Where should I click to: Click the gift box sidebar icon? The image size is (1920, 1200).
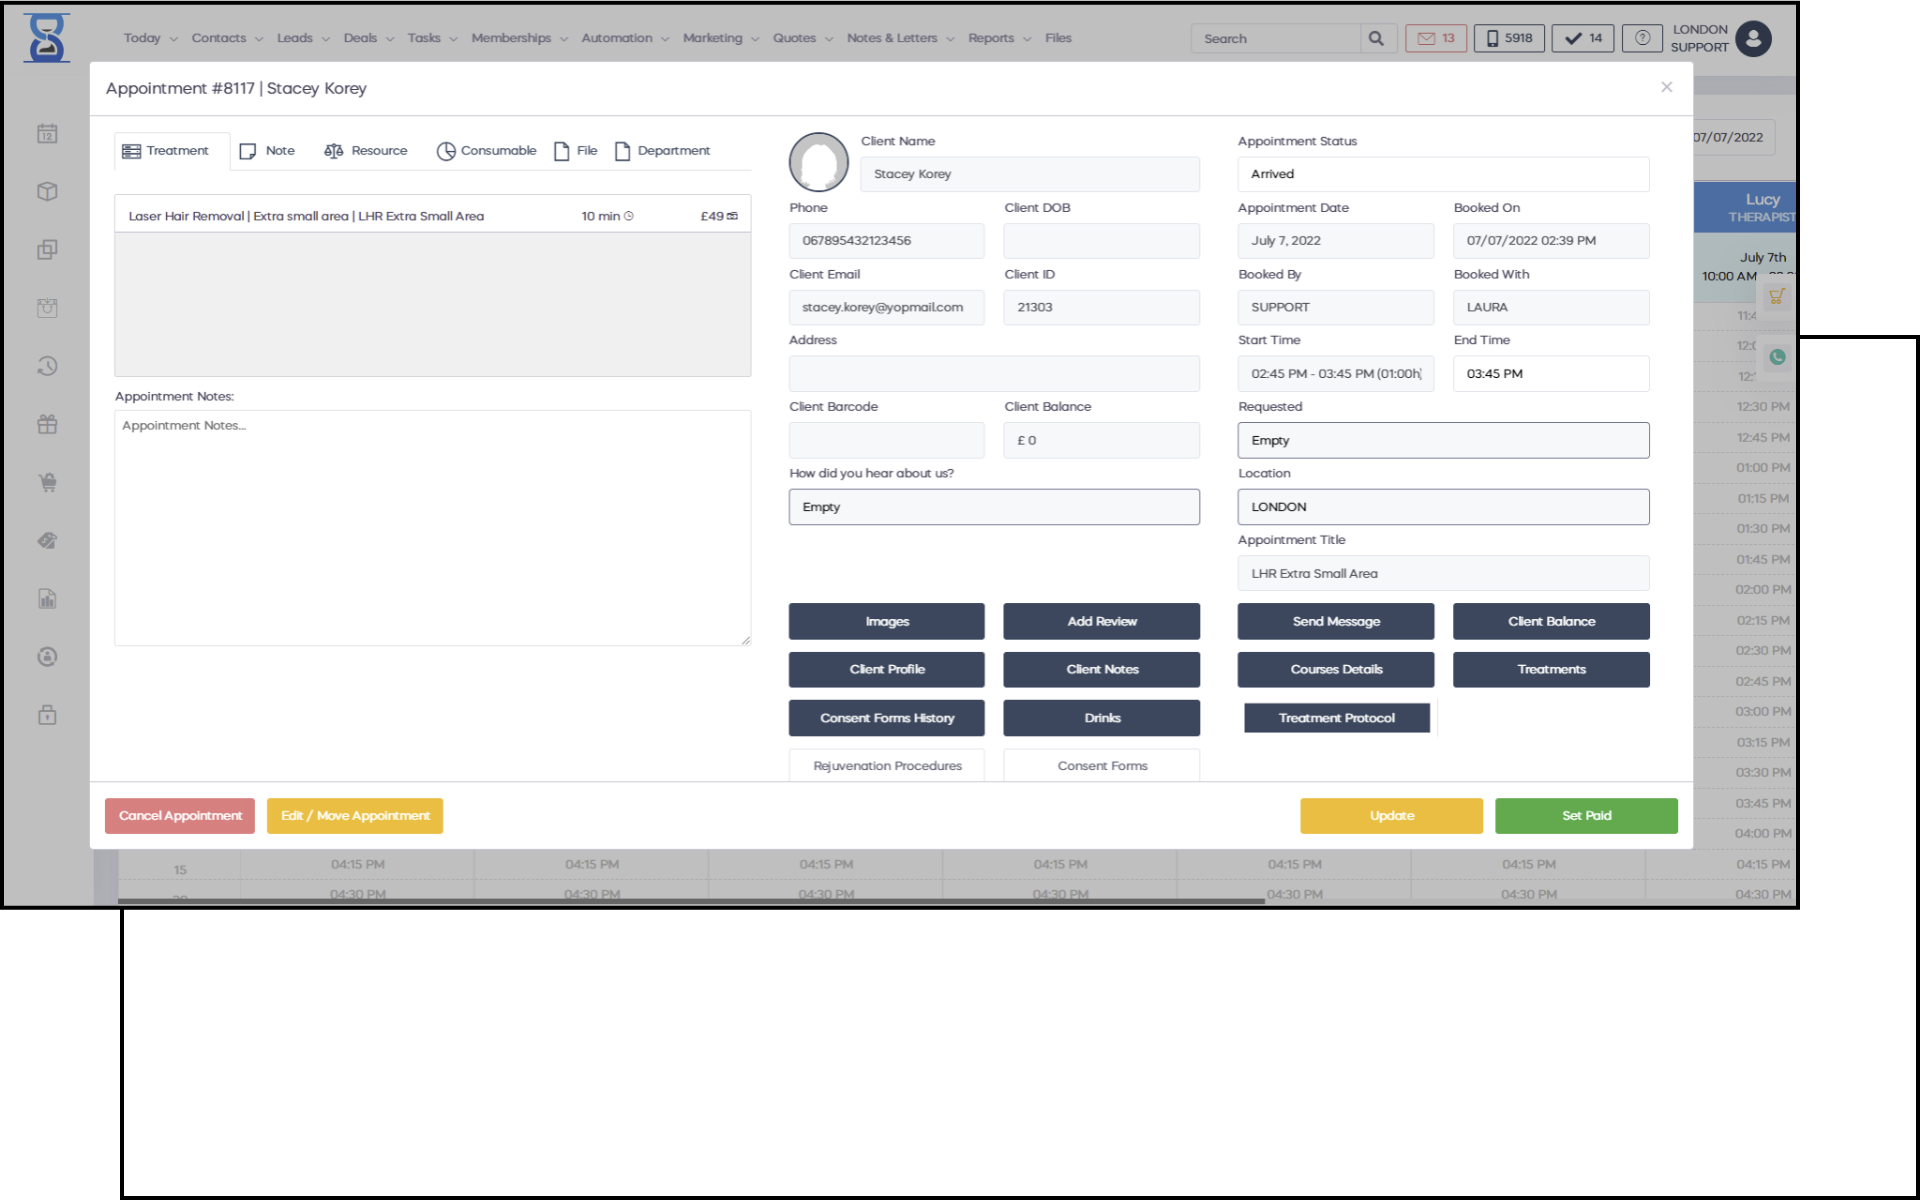[x=47, y=424]
